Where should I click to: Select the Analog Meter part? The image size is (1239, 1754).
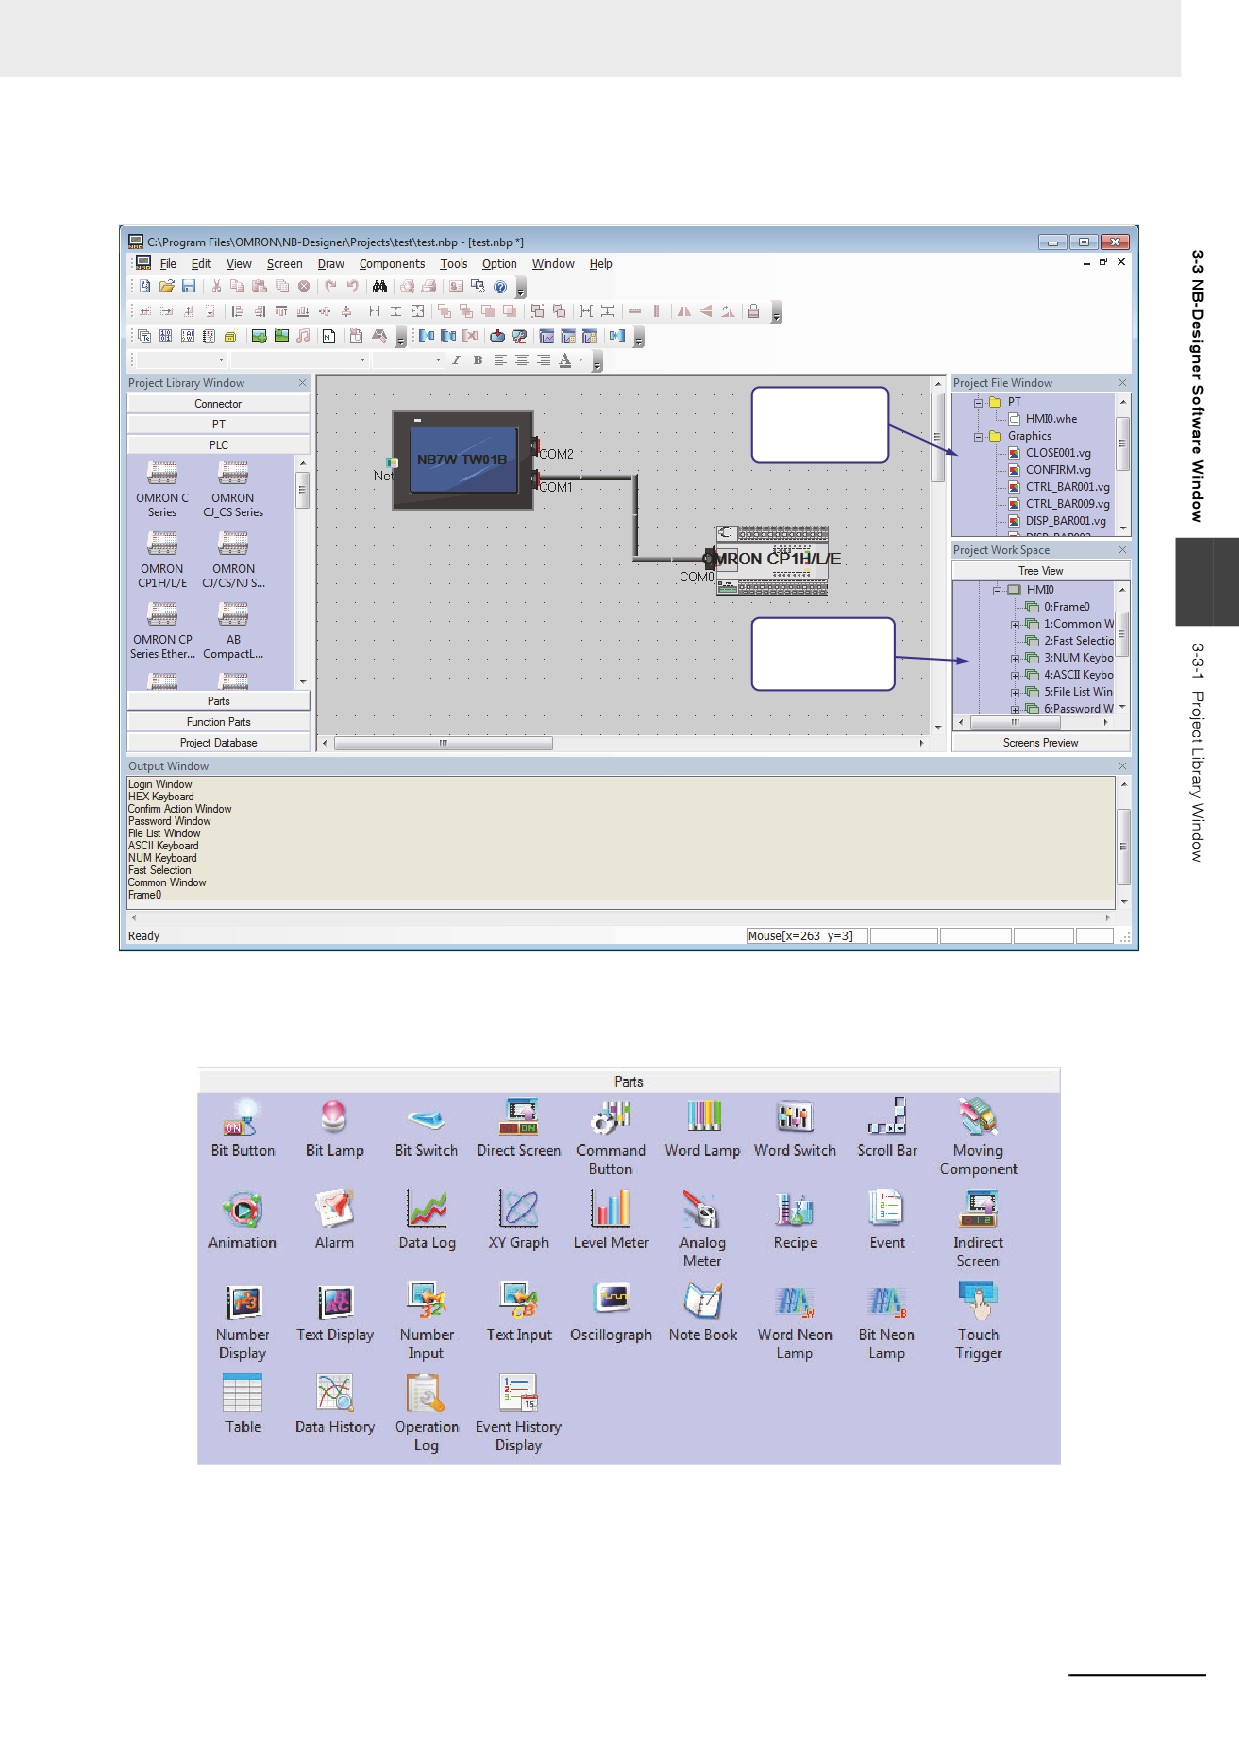703,1230
